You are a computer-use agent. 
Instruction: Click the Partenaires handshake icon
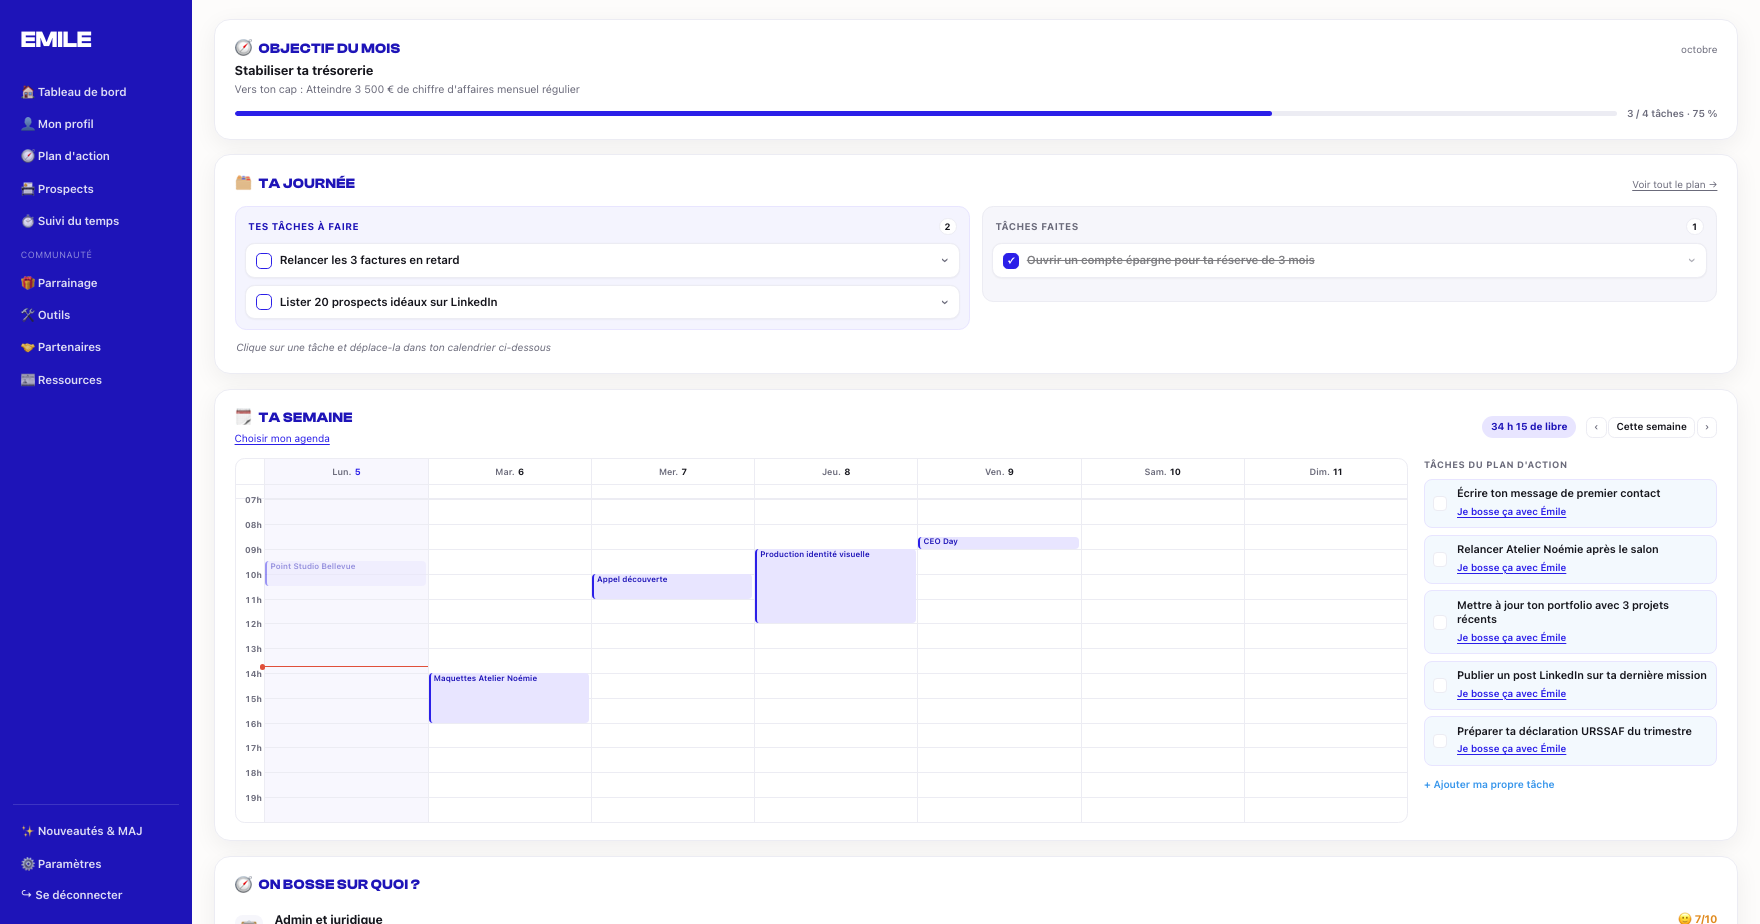pyautogui.click(x=28, y=347)
